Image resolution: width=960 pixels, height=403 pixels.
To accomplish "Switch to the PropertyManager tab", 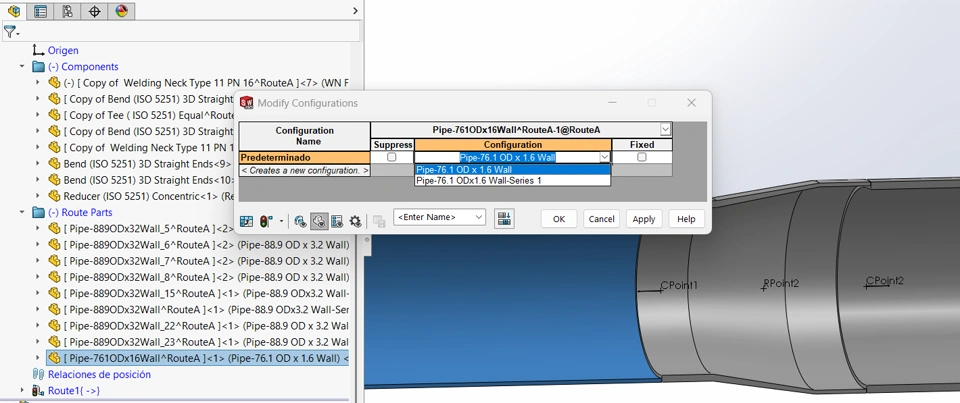I will click(40, 11).
